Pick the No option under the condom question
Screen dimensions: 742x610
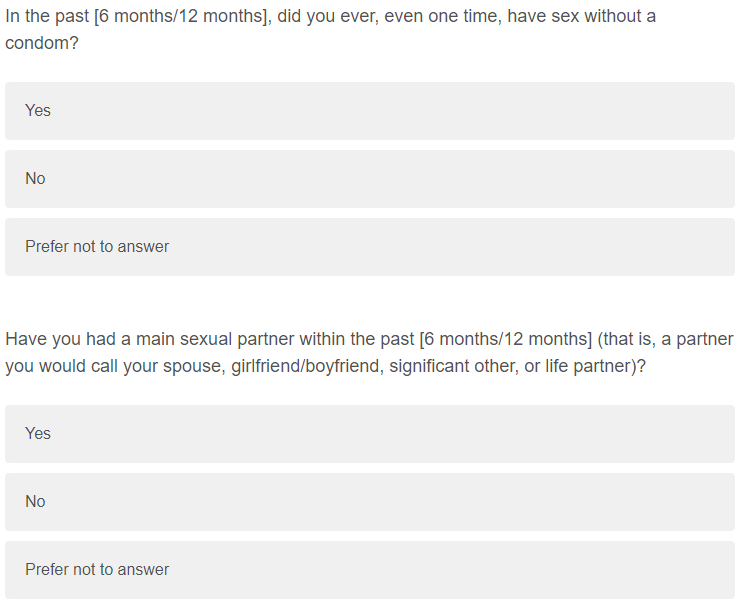[369, 179]
